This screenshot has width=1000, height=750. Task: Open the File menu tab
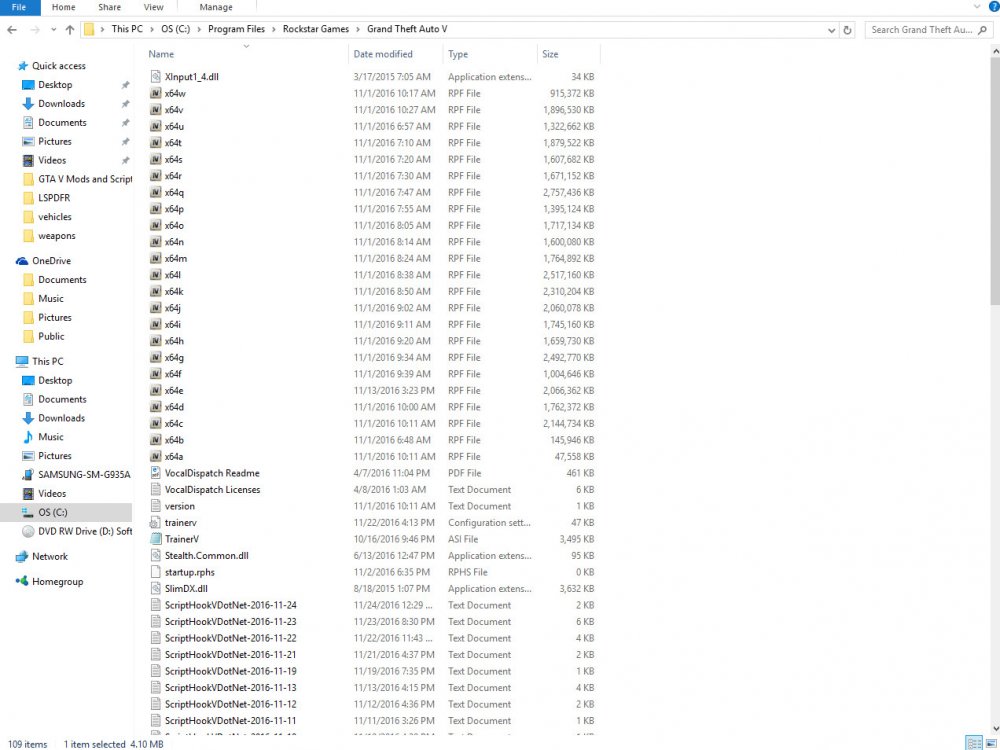(20, 7)
